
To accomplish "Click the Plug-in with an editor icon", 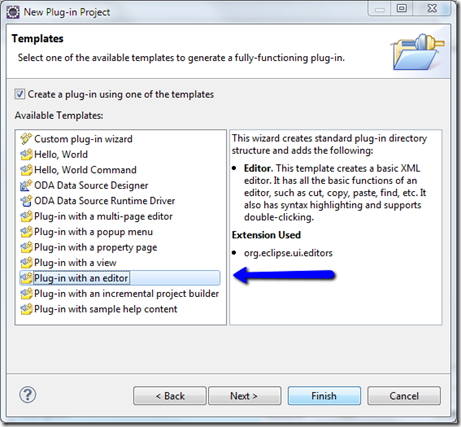I will pos(26,278).
